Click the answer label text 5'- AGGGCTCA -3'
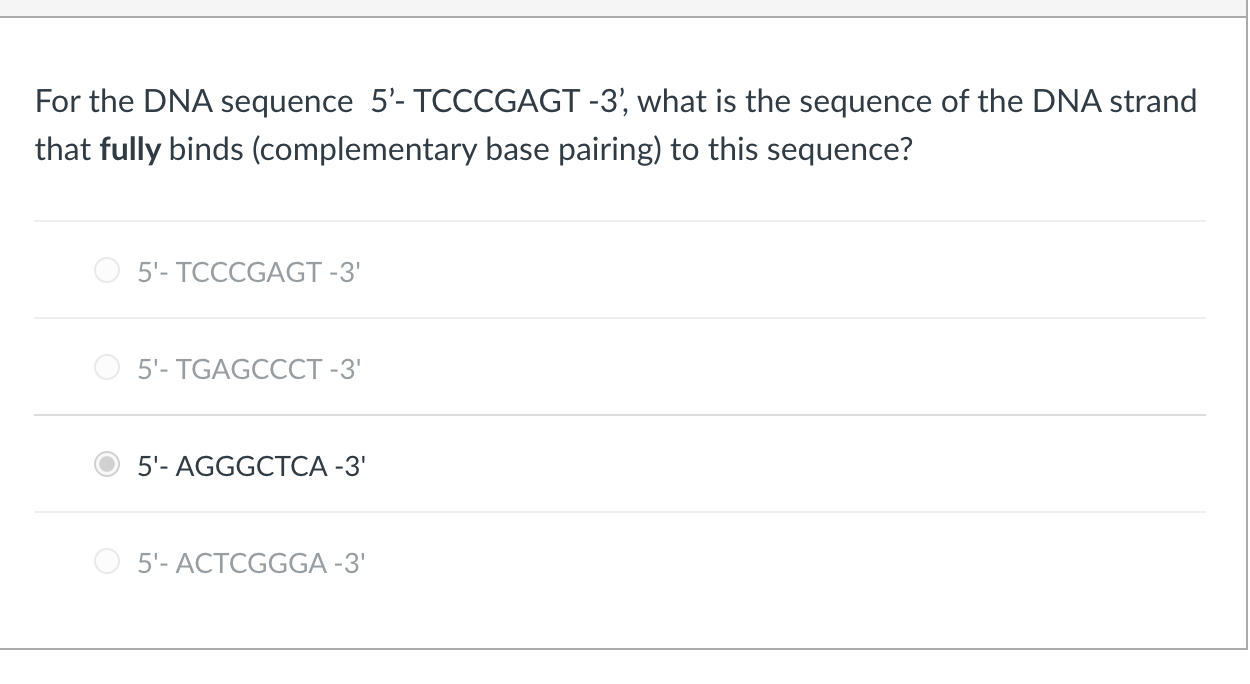 [x=247, y=464]
